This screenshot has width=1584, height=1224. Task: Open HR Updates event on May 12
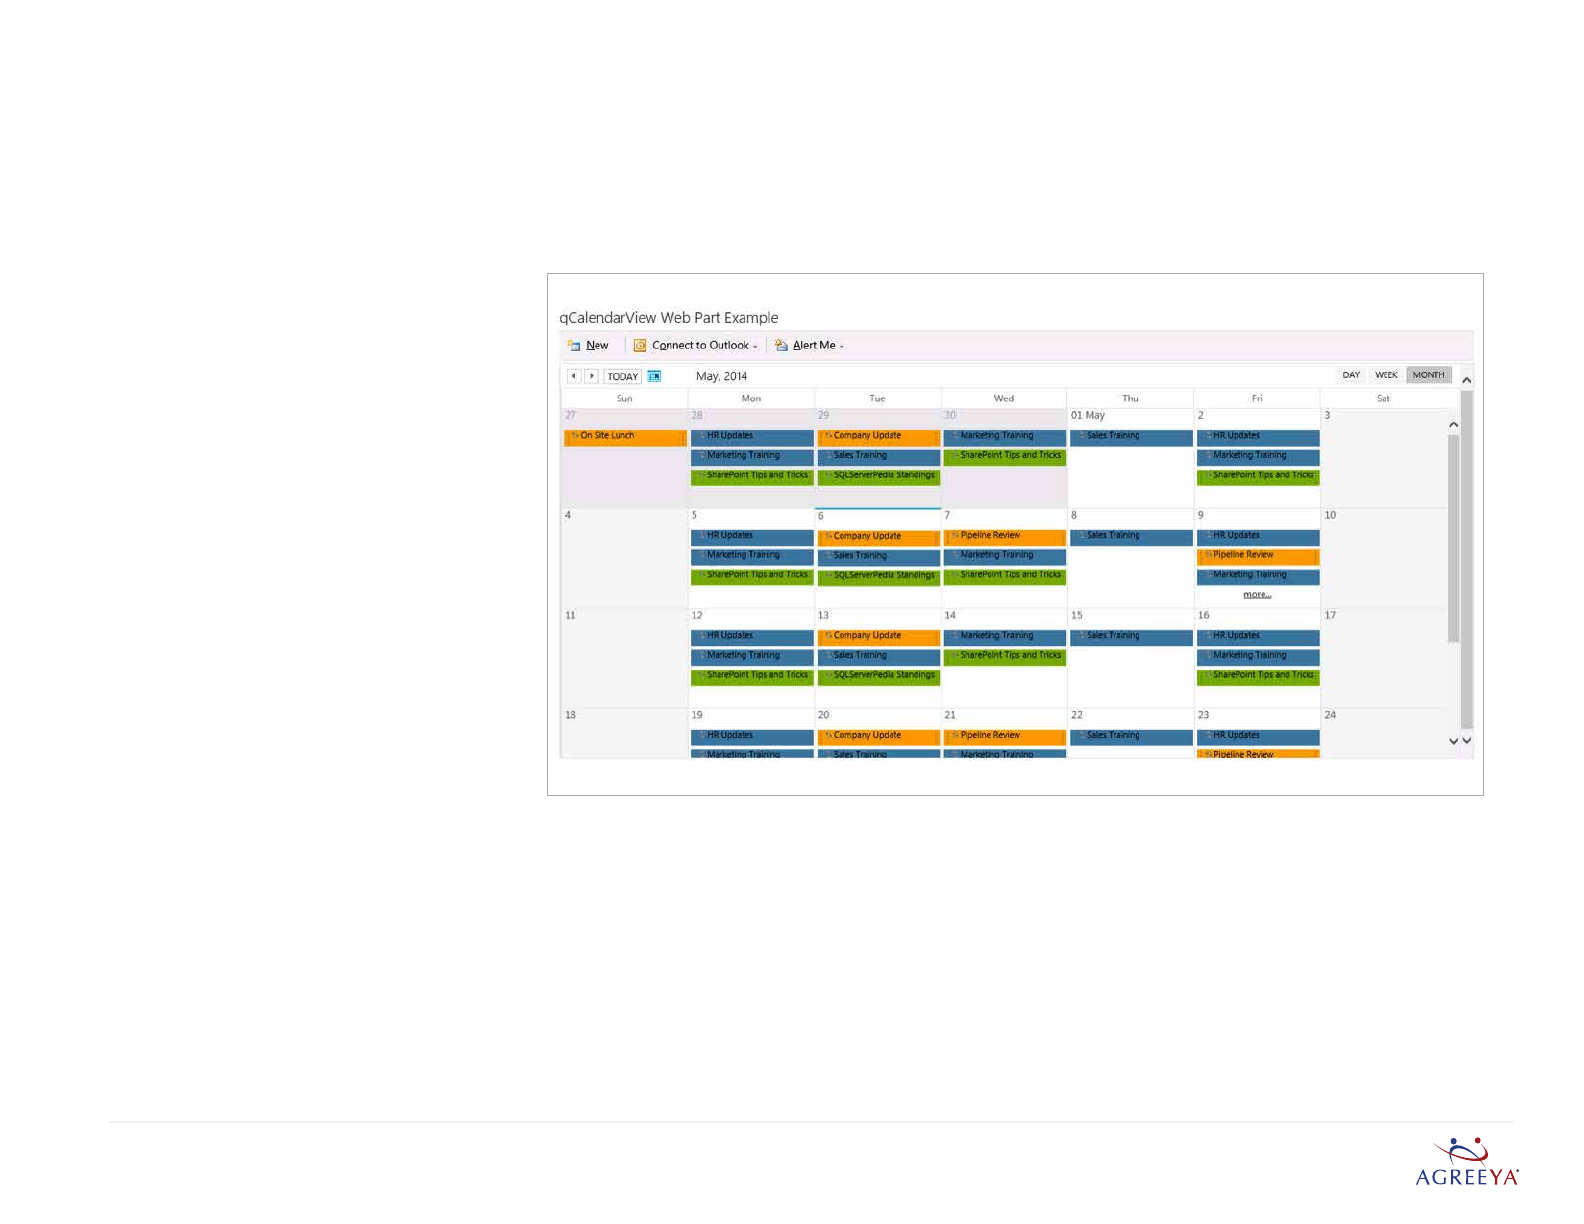[752, 637]
